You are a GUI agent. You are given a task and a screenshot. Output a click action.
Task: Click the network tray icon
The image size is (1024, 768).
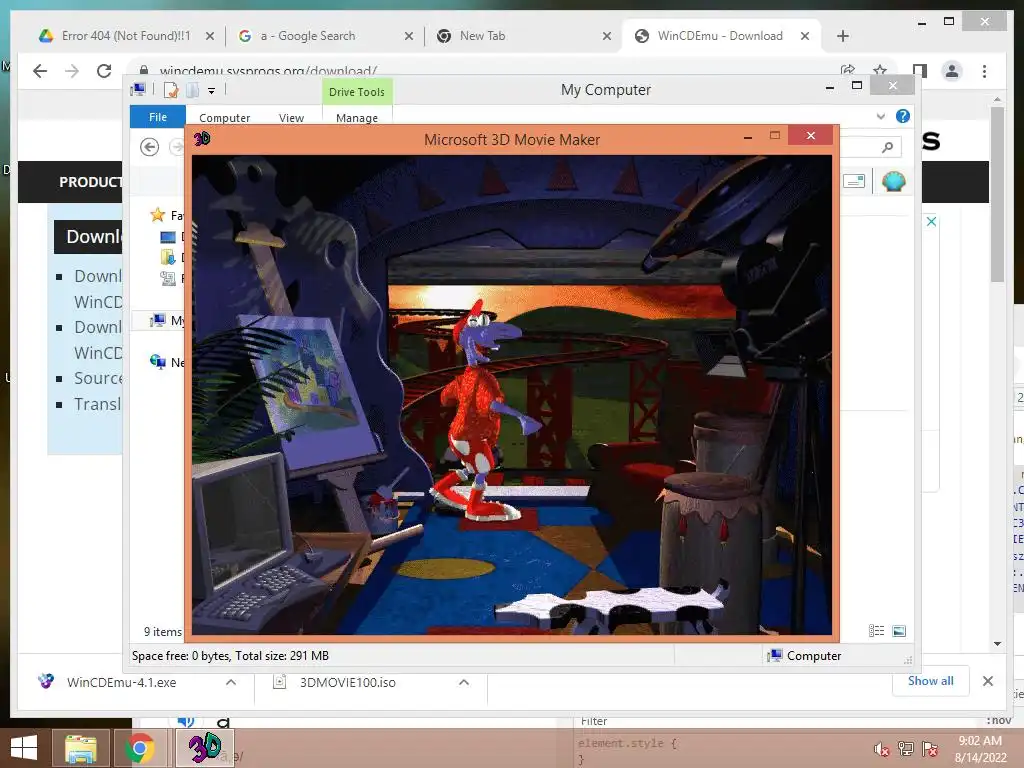(x=906, y=749)
